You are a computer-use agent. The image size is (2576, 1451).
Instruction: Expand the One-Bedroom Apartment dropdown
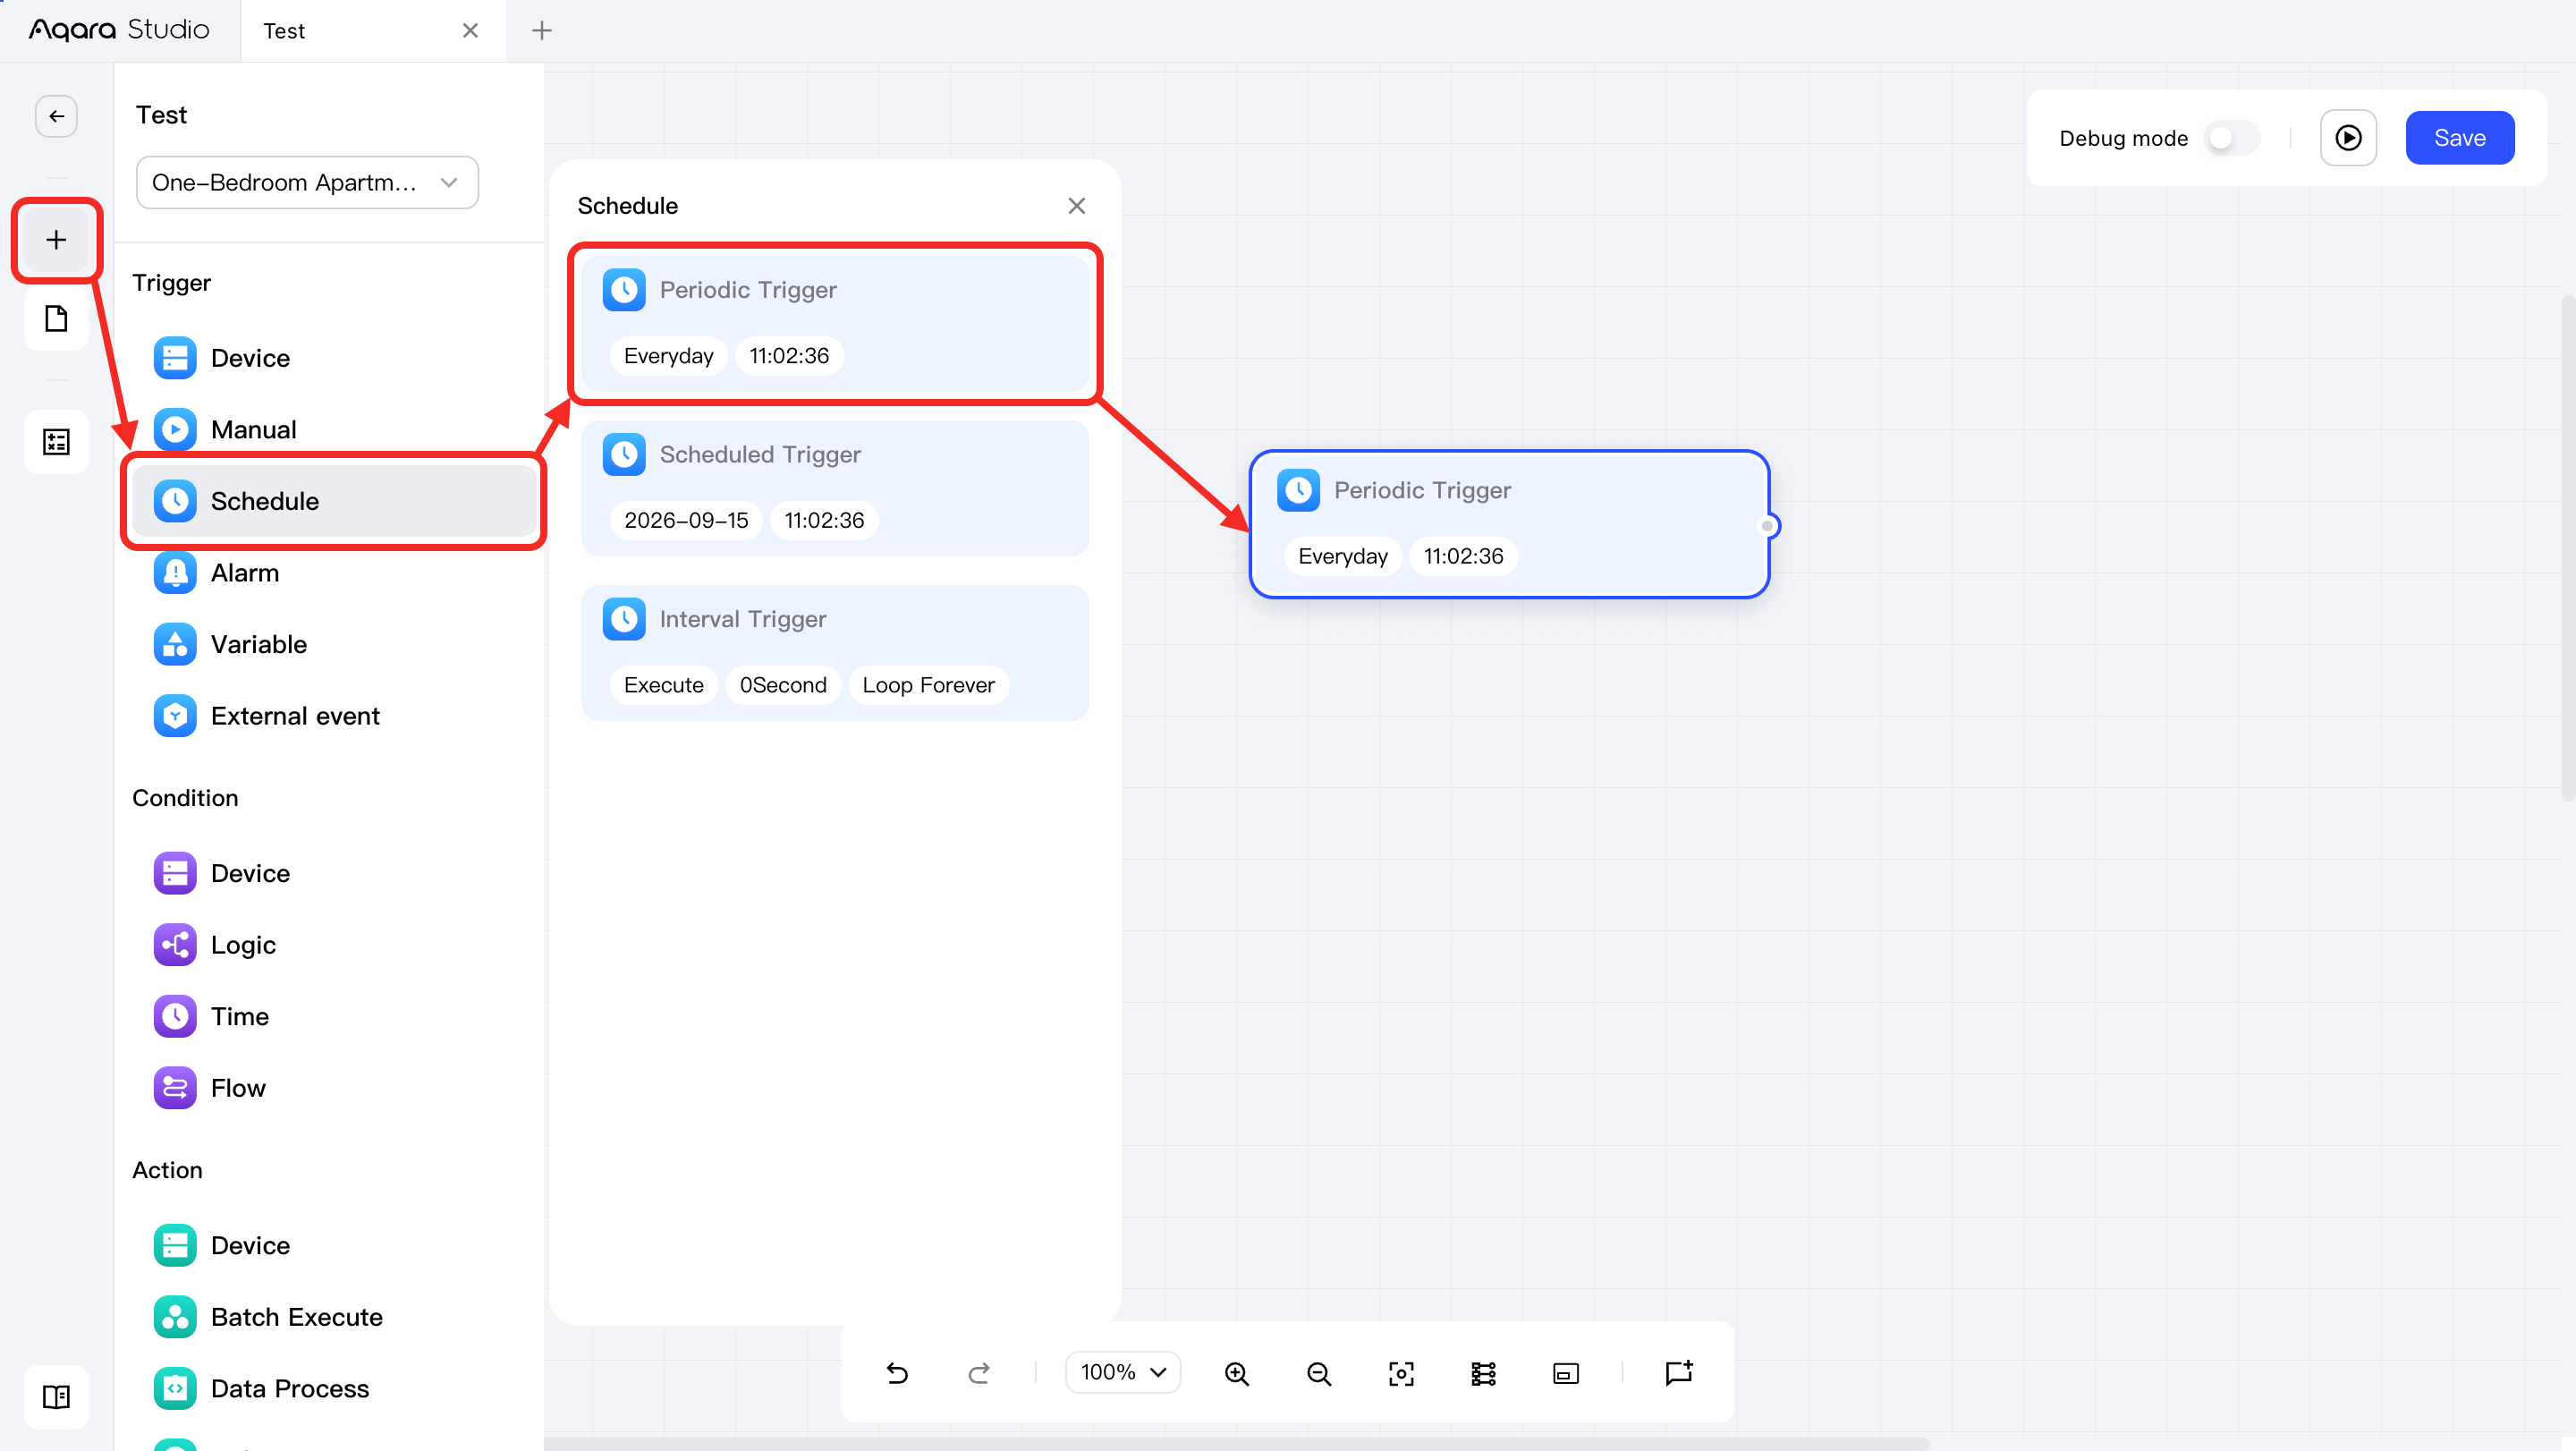coord(307,182)
